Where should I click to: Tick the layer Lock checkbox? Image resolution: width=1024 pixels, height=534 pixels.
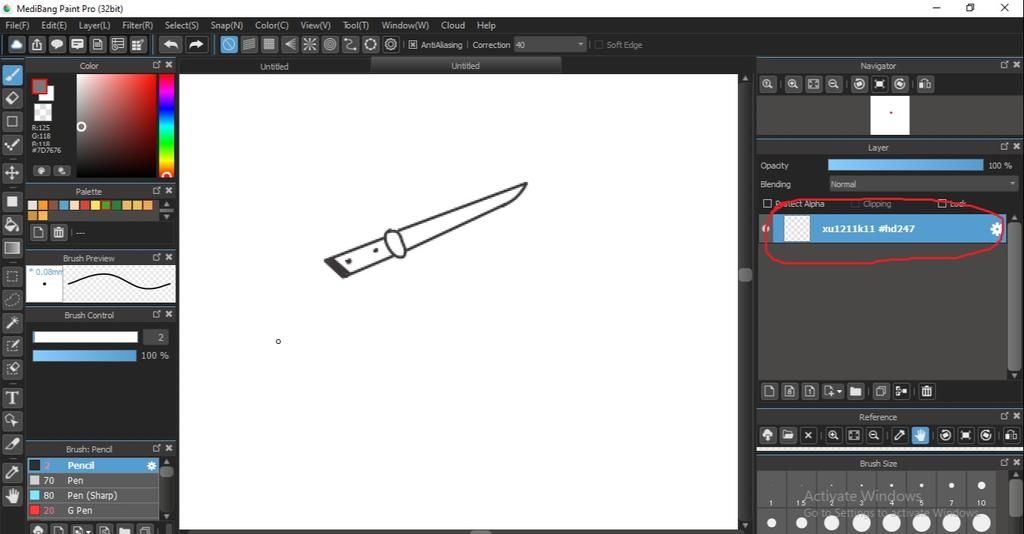pos(942,204)
